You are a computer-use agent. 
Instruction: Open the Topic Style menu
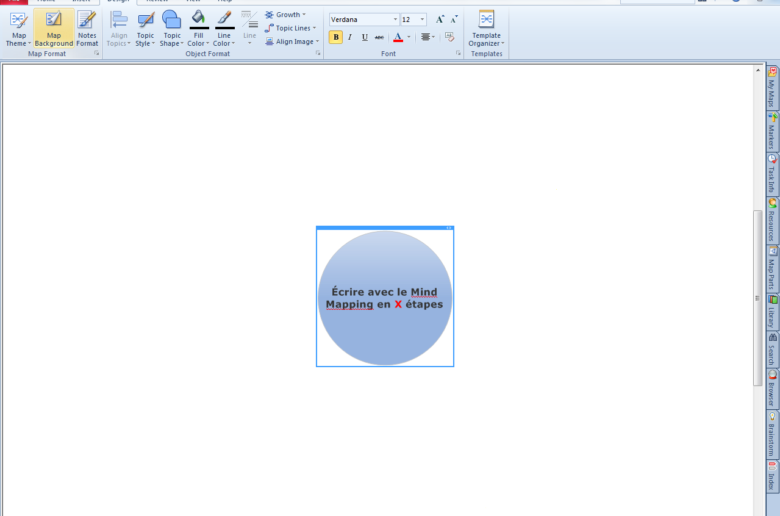(146, 28)
